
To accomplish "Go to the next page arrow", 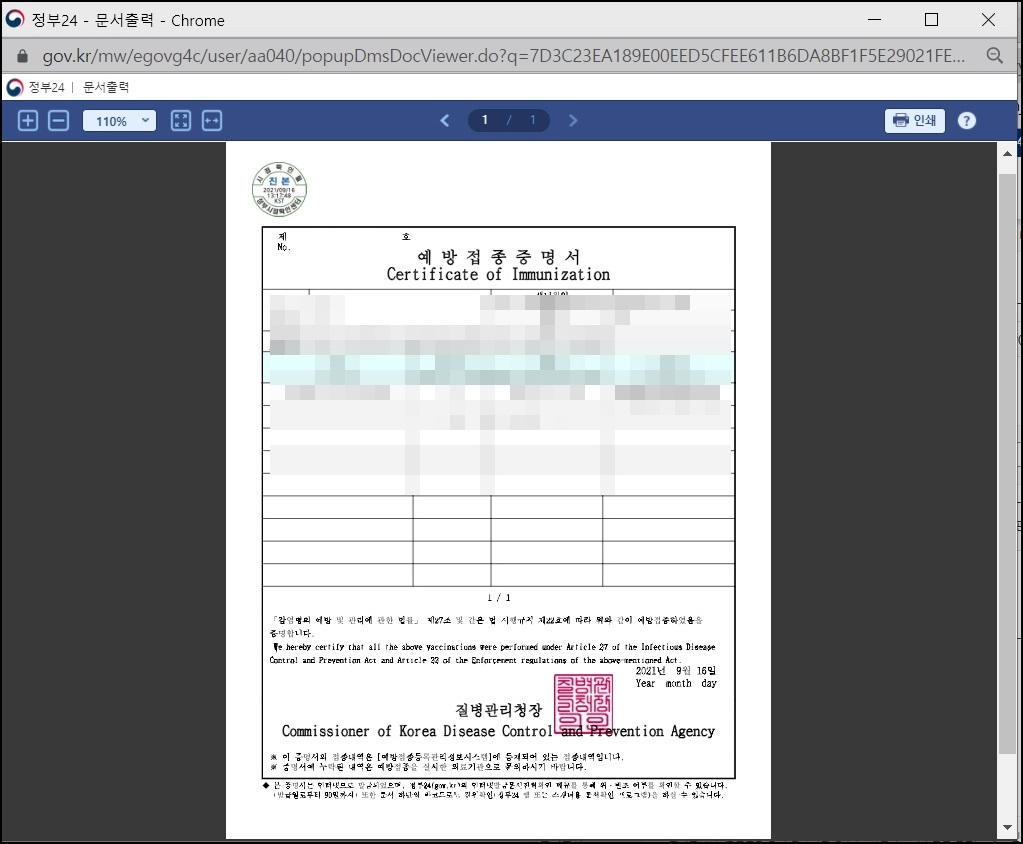I will (573, 121).
